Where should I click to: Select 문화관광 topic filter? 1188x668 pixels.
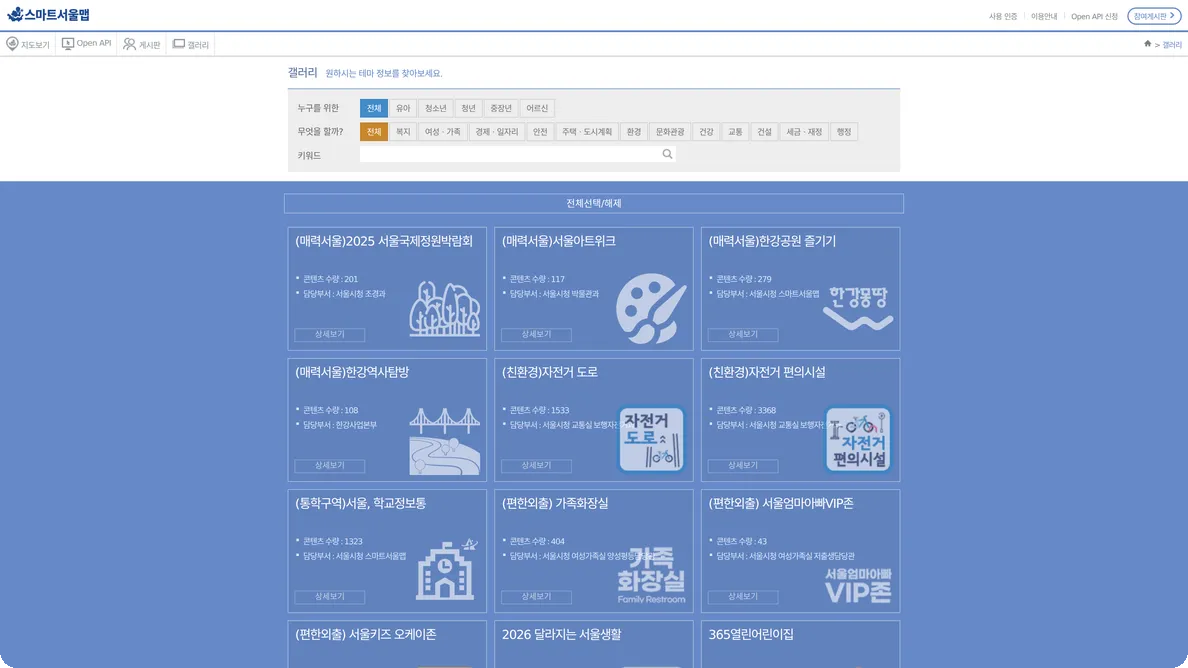coord(670,132)
